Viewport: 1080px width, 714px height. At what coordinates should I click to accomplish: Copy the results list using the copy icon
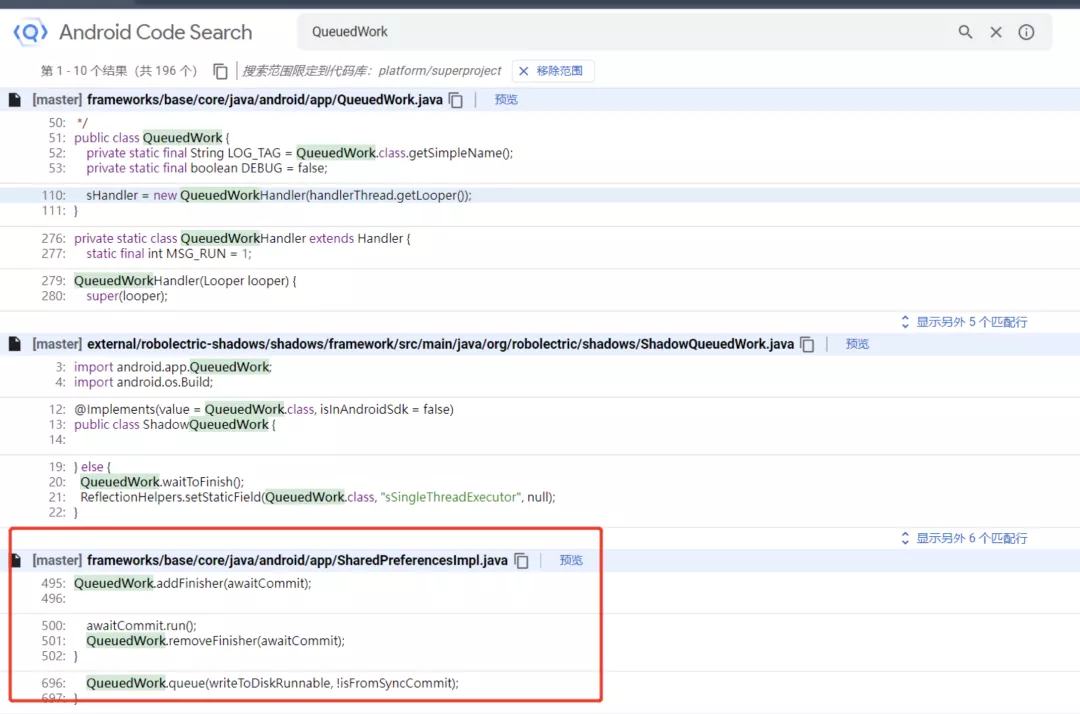pyautogui.click(x=220, y=71)
